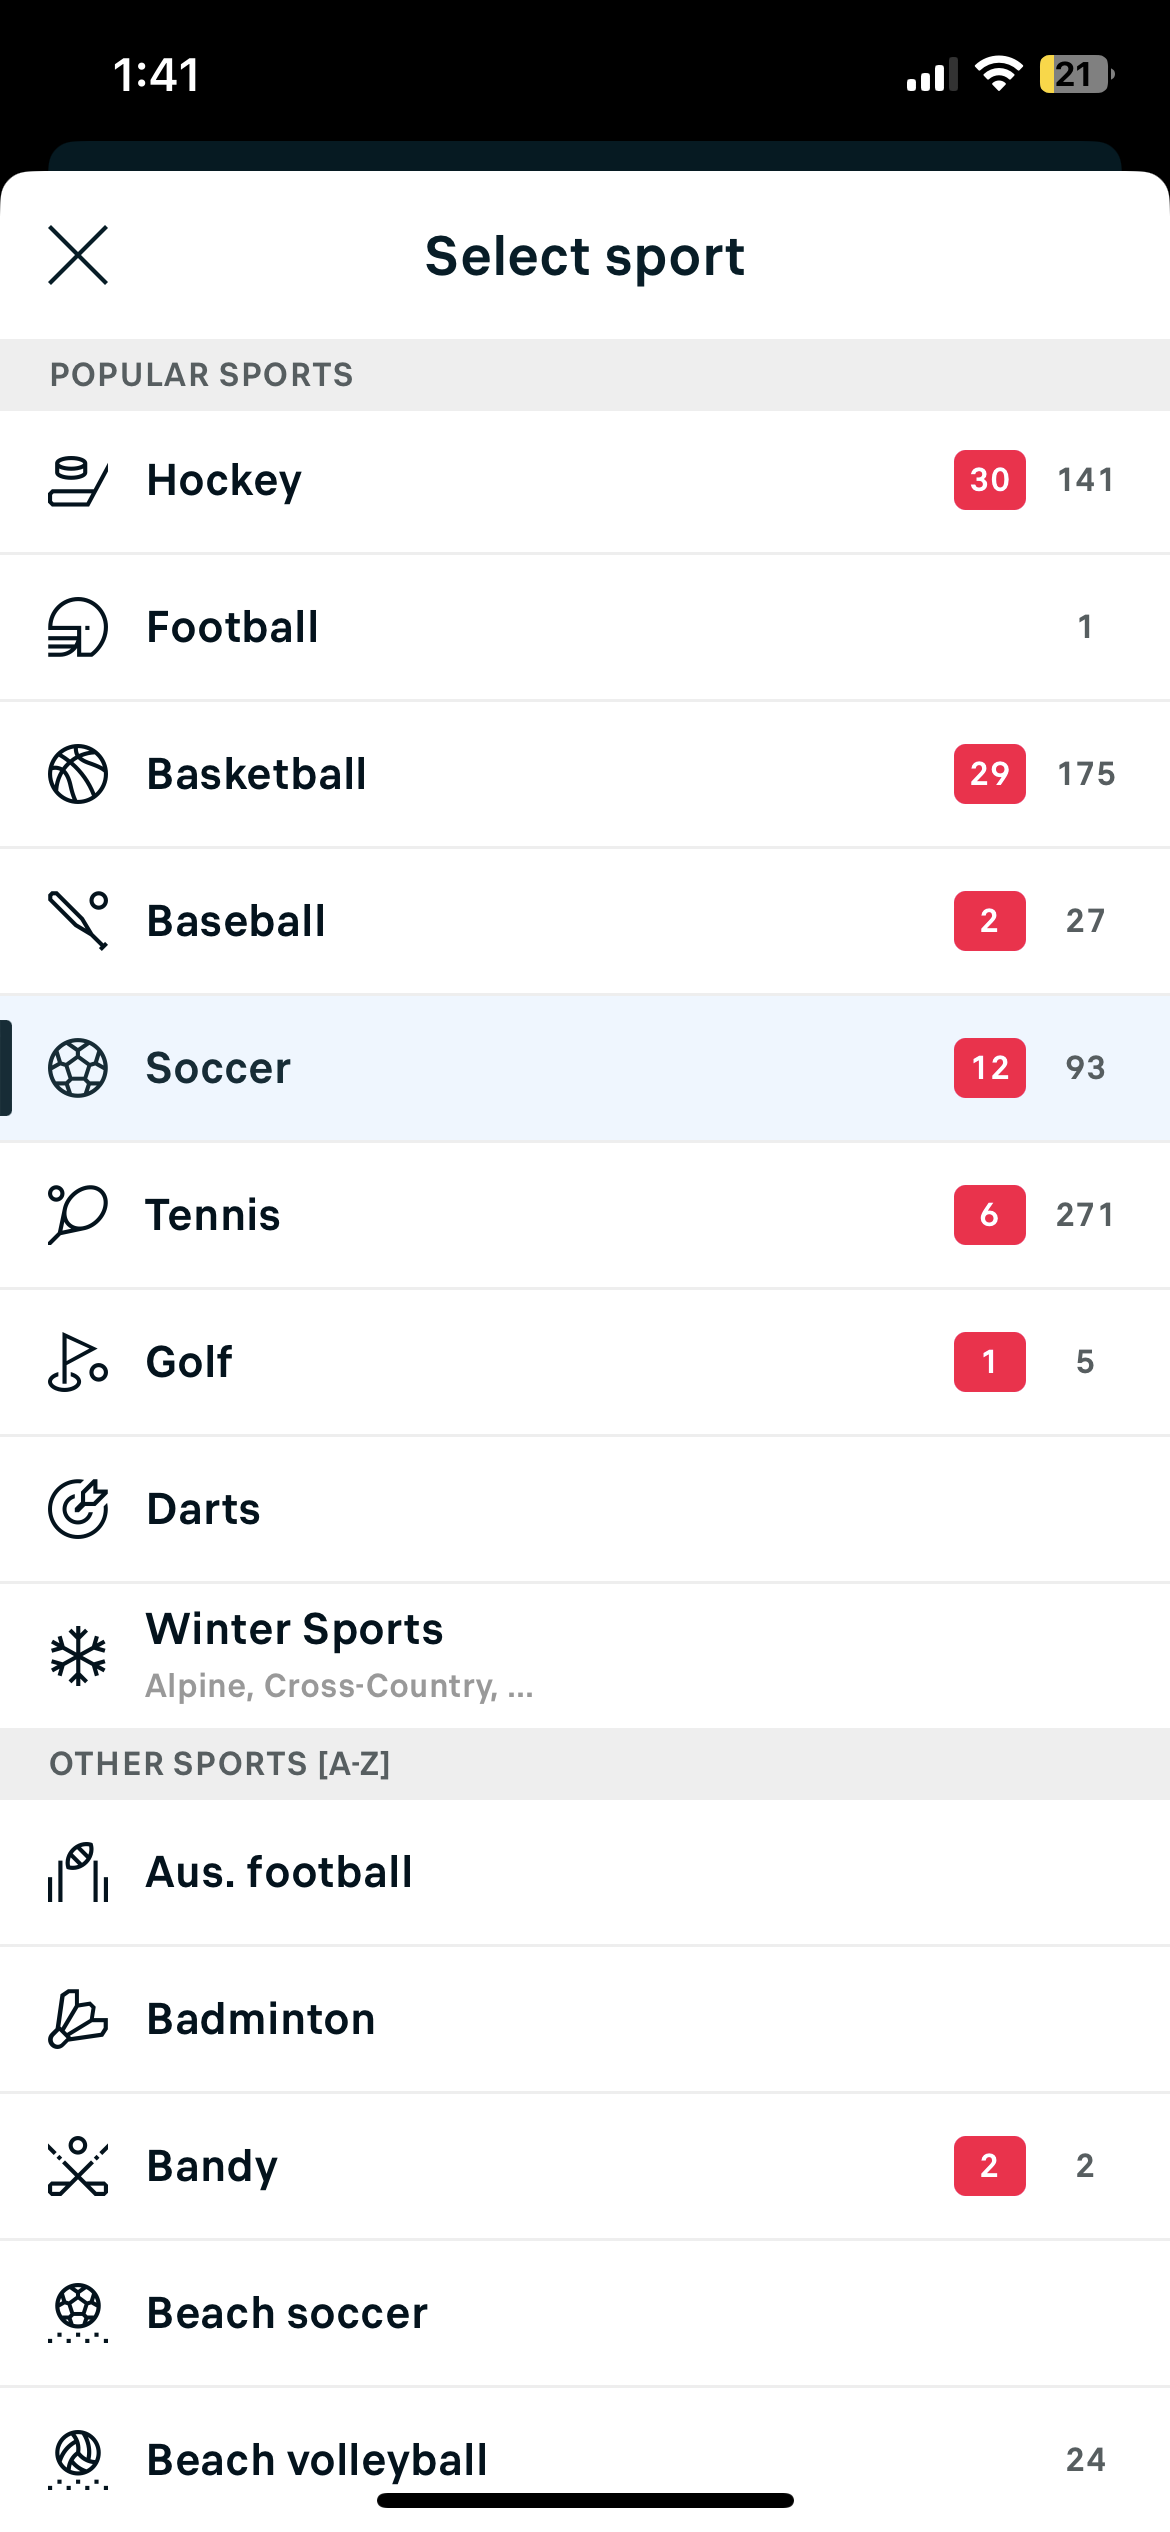Select Aus. football from other sports
The width and height of the screenshot is (1170, 2532).
279,1872
